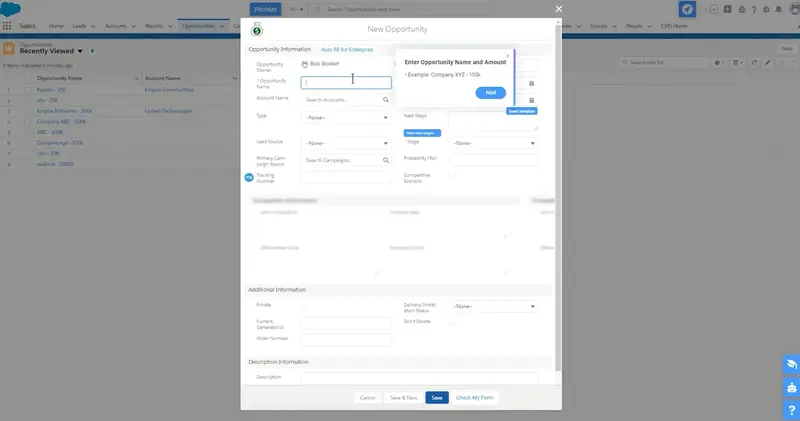The image size is (800, 421).
Task: Open the Stage dropdown
Action: [x=493, y=143]
